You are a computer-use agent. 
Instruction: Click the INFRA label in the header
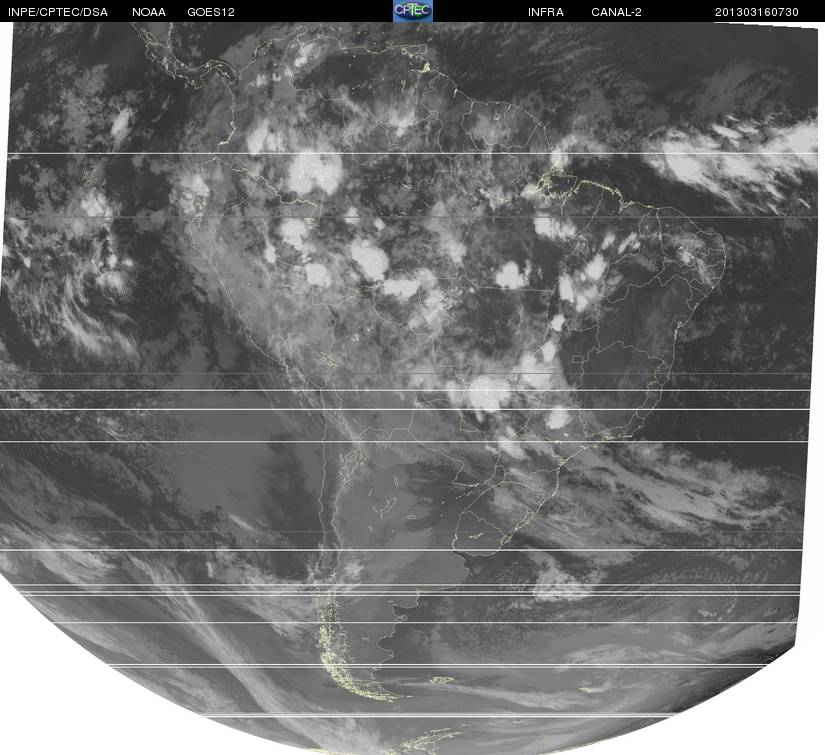pos(546,12)
